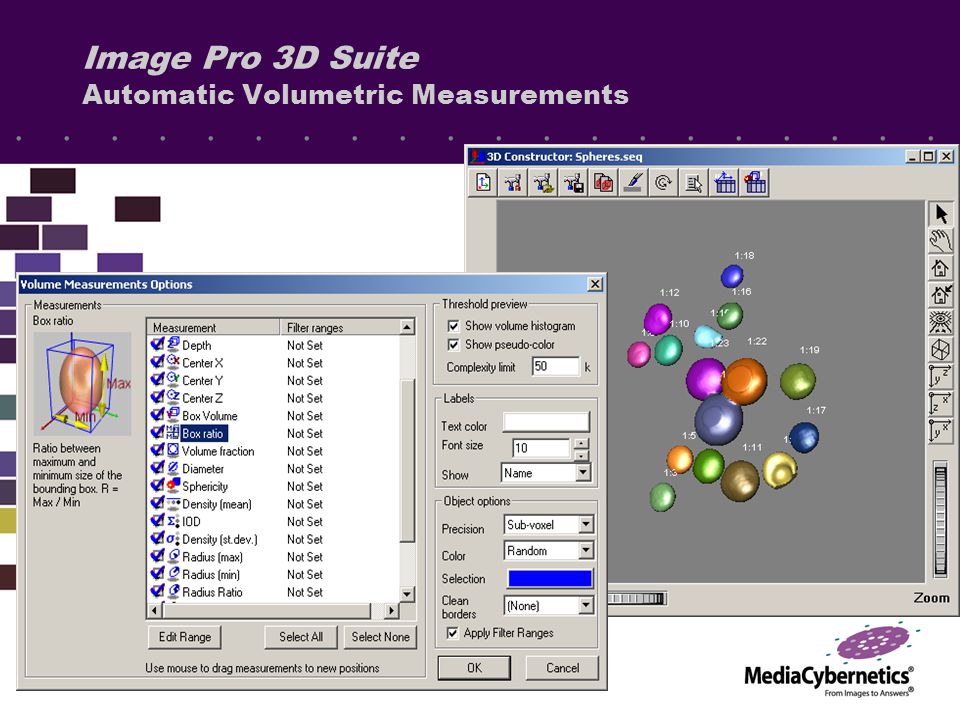Click the Complexity limit input field
The width and height of the screenshot is (960, 720).
tap(555, 366)
